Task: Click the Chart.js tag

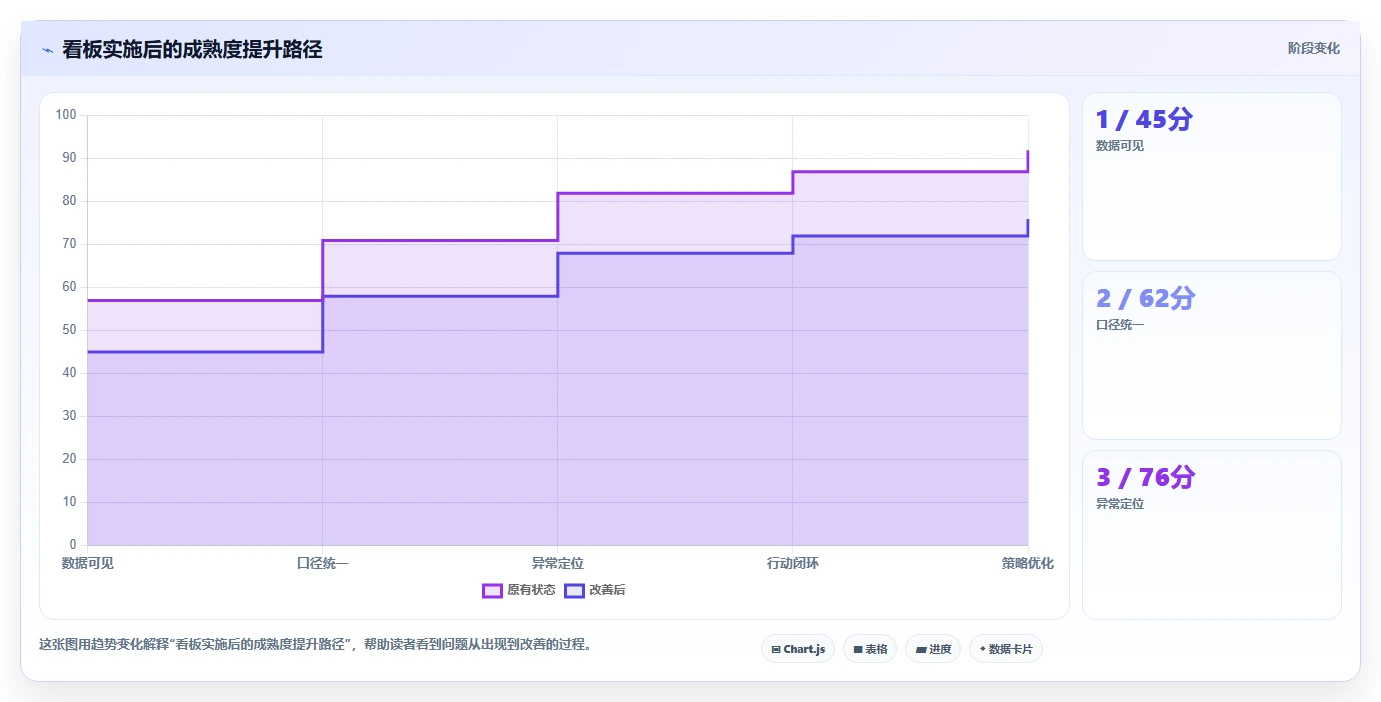Action: coord(798,649)
